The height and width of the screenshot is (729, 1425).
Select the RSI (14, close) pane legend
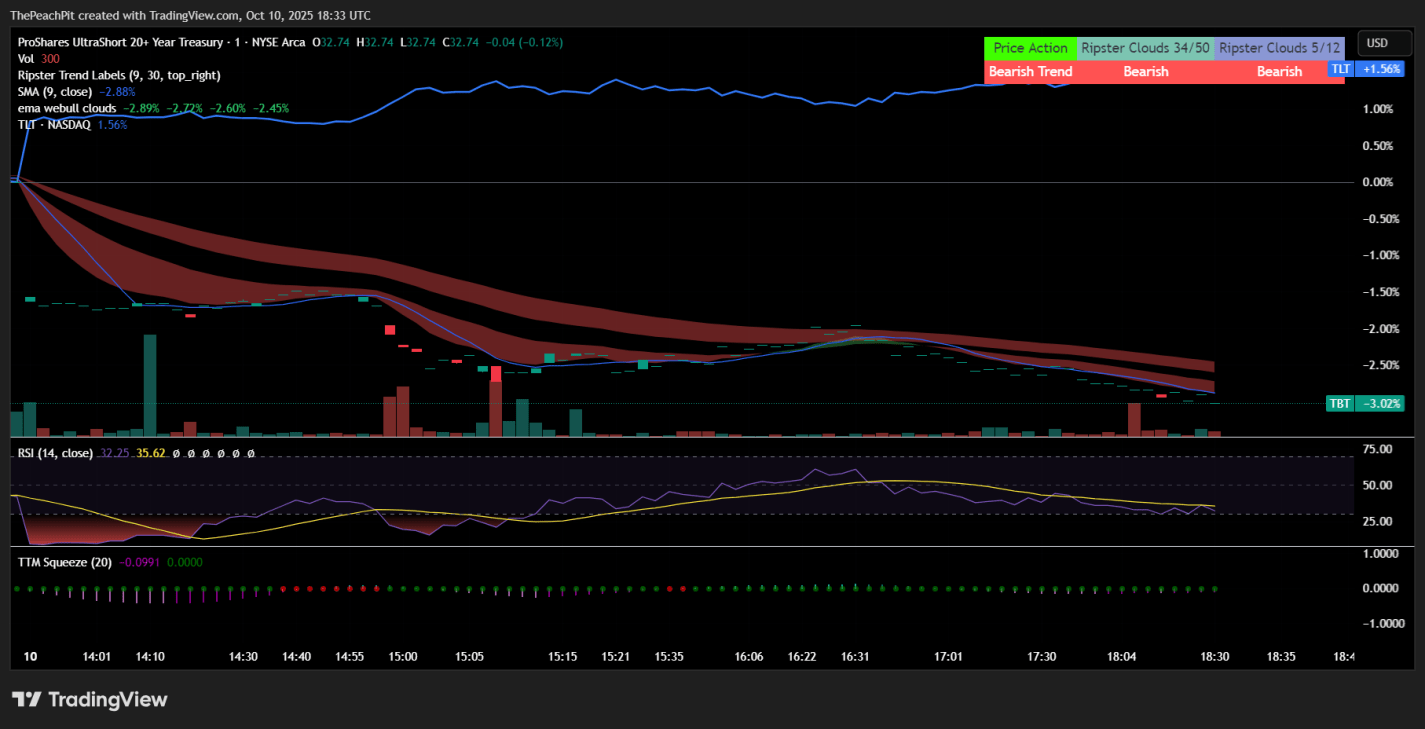pyautogui.click(x=55, y=453)
